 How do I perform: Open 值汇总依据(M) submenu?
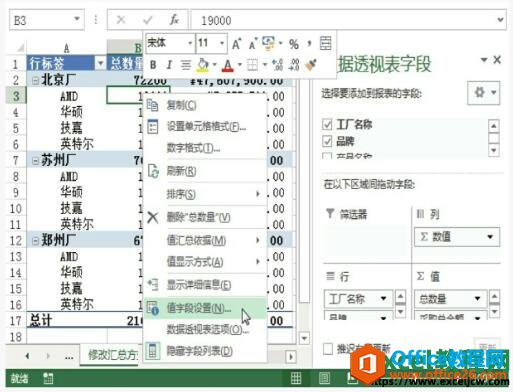pos(205,240)
